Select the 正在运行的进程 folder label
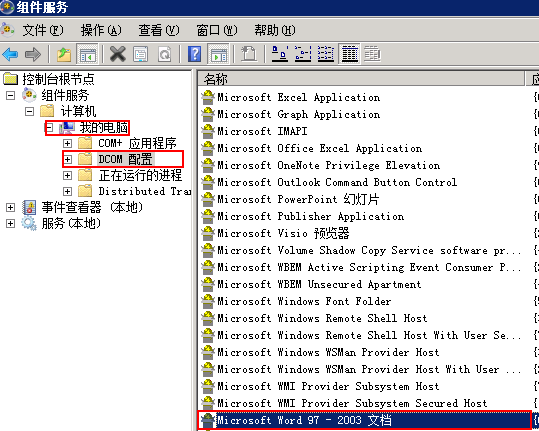 [x=140, y=175]
